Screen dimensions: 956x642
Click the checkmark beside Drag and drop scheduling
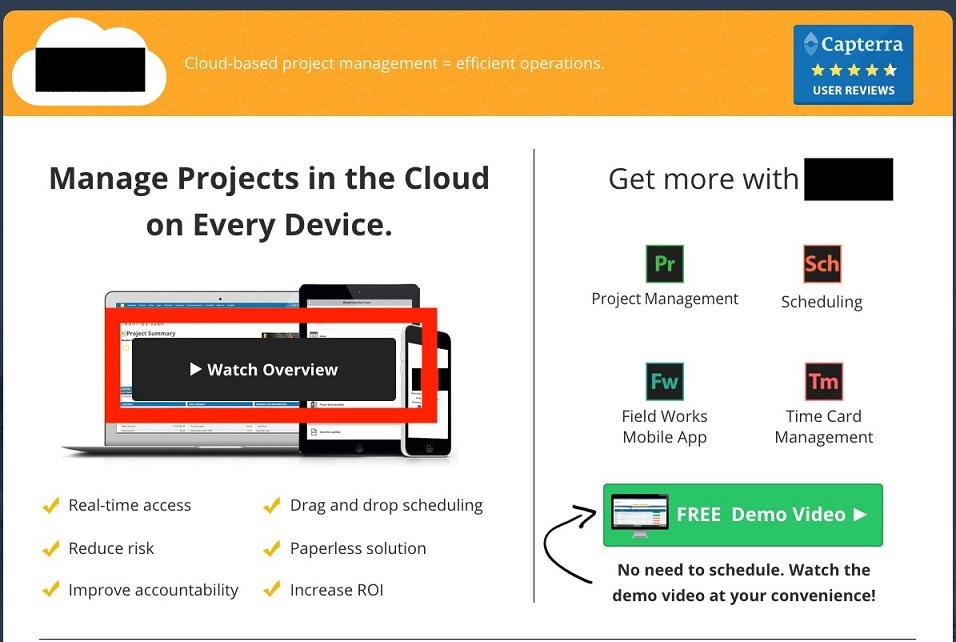pos(271,506)
